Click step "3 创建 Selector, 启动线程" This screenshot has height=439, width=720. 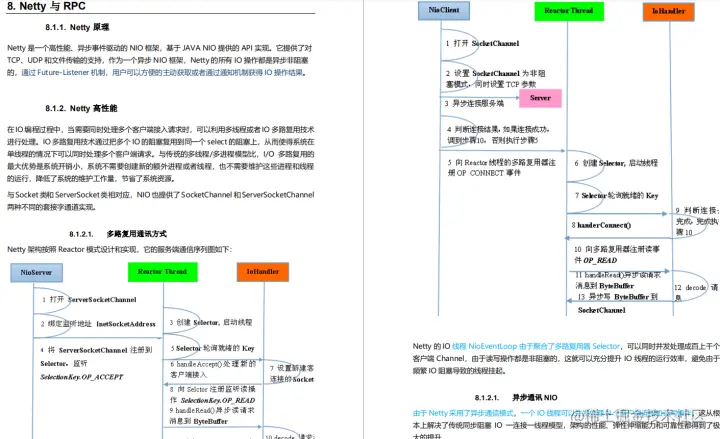tap(211, 322)
